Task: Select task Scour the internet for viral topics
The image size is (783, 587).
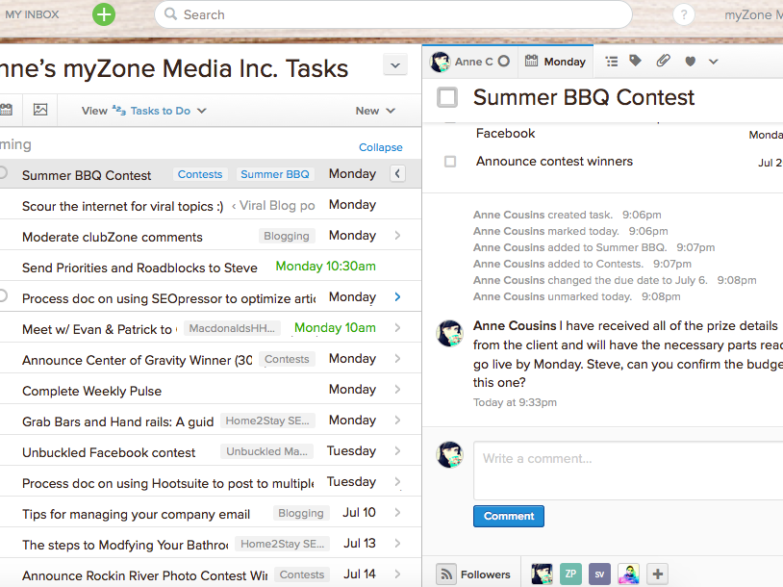Action: 123,206
